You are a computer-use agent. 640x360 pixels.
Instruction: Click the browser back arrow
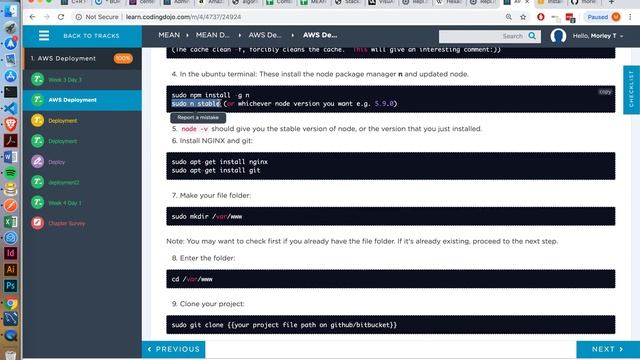click(32, 17)
